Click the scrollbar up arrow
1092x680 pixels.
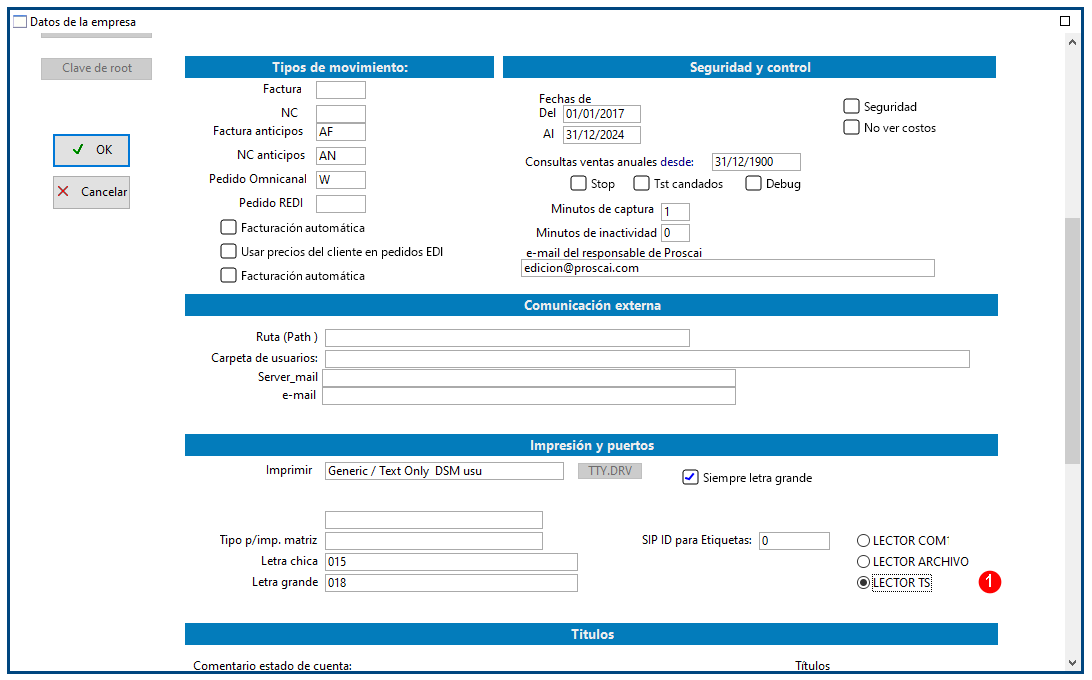1072,42
